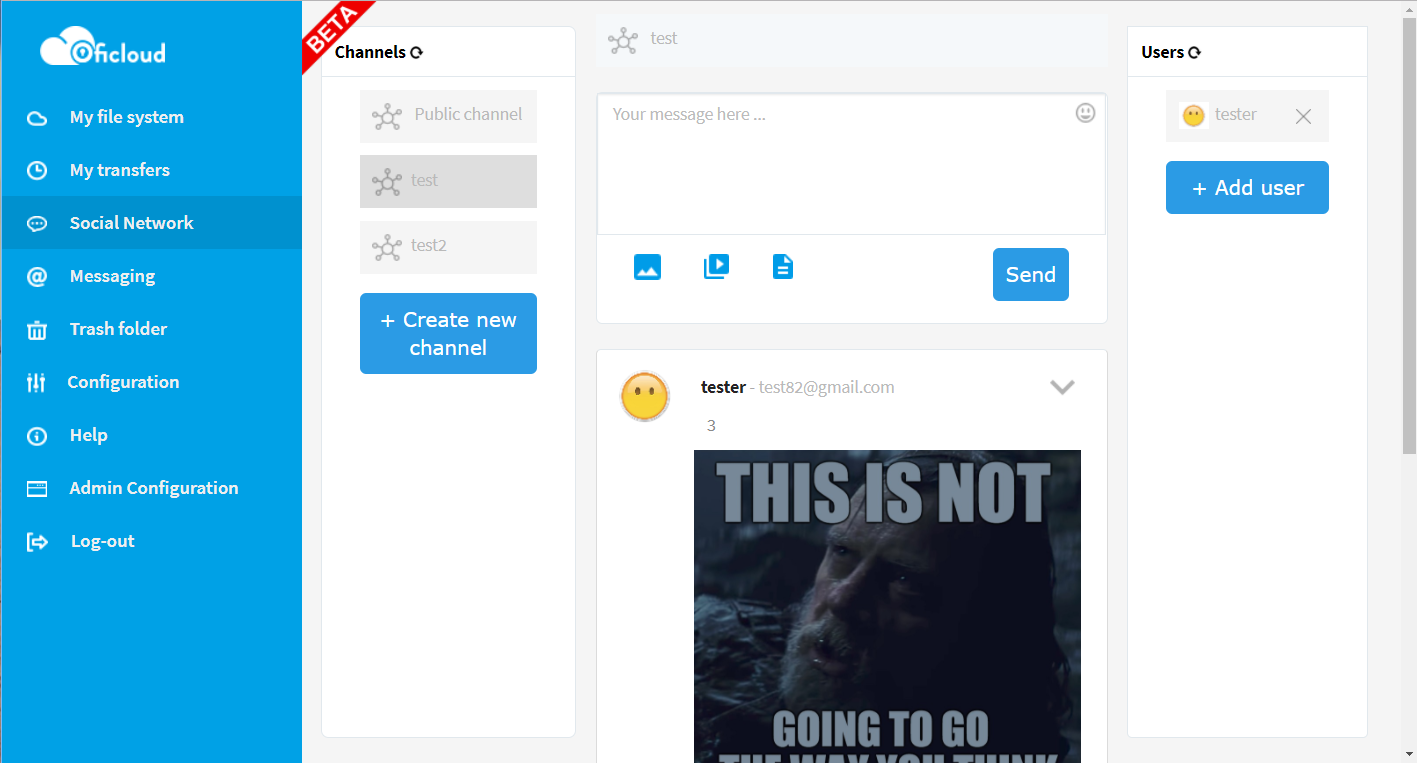Remove tester from the channel users
Image resolution: width=1417 pixels, height=763 pixels.
coord(1303,116)
